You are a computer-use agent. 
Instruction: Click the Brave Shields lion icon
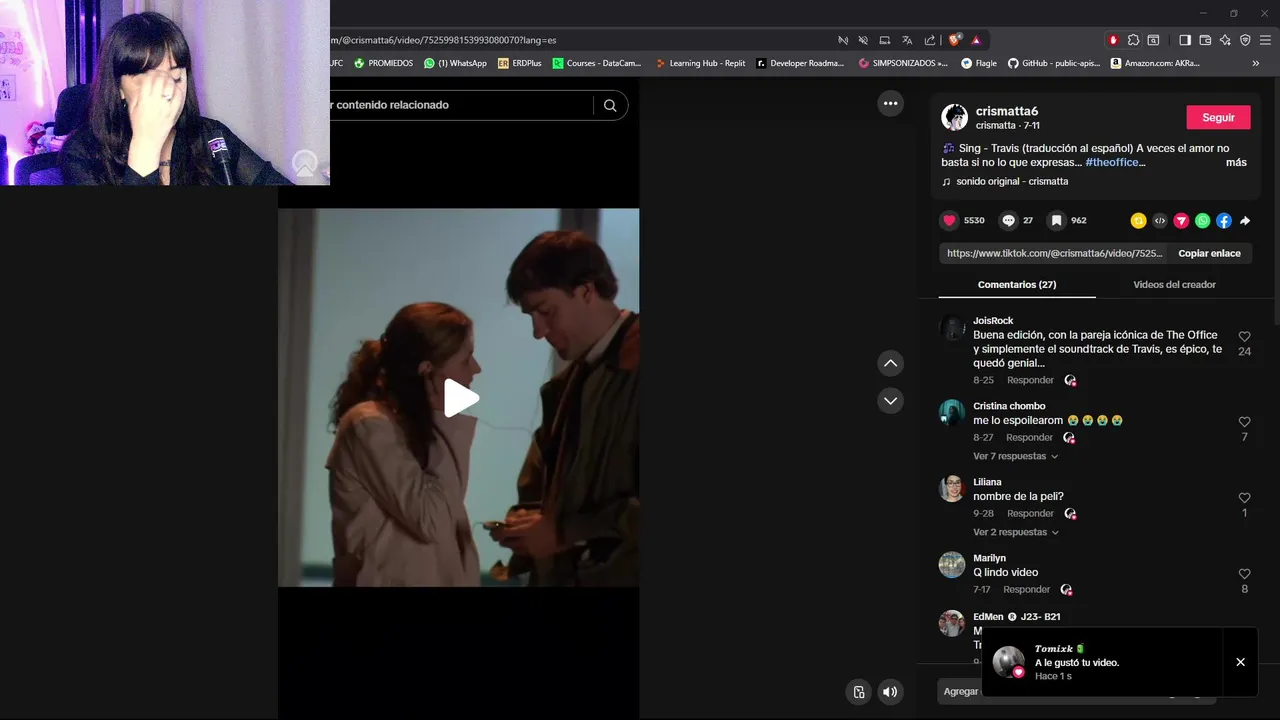[x=955, y=40]
